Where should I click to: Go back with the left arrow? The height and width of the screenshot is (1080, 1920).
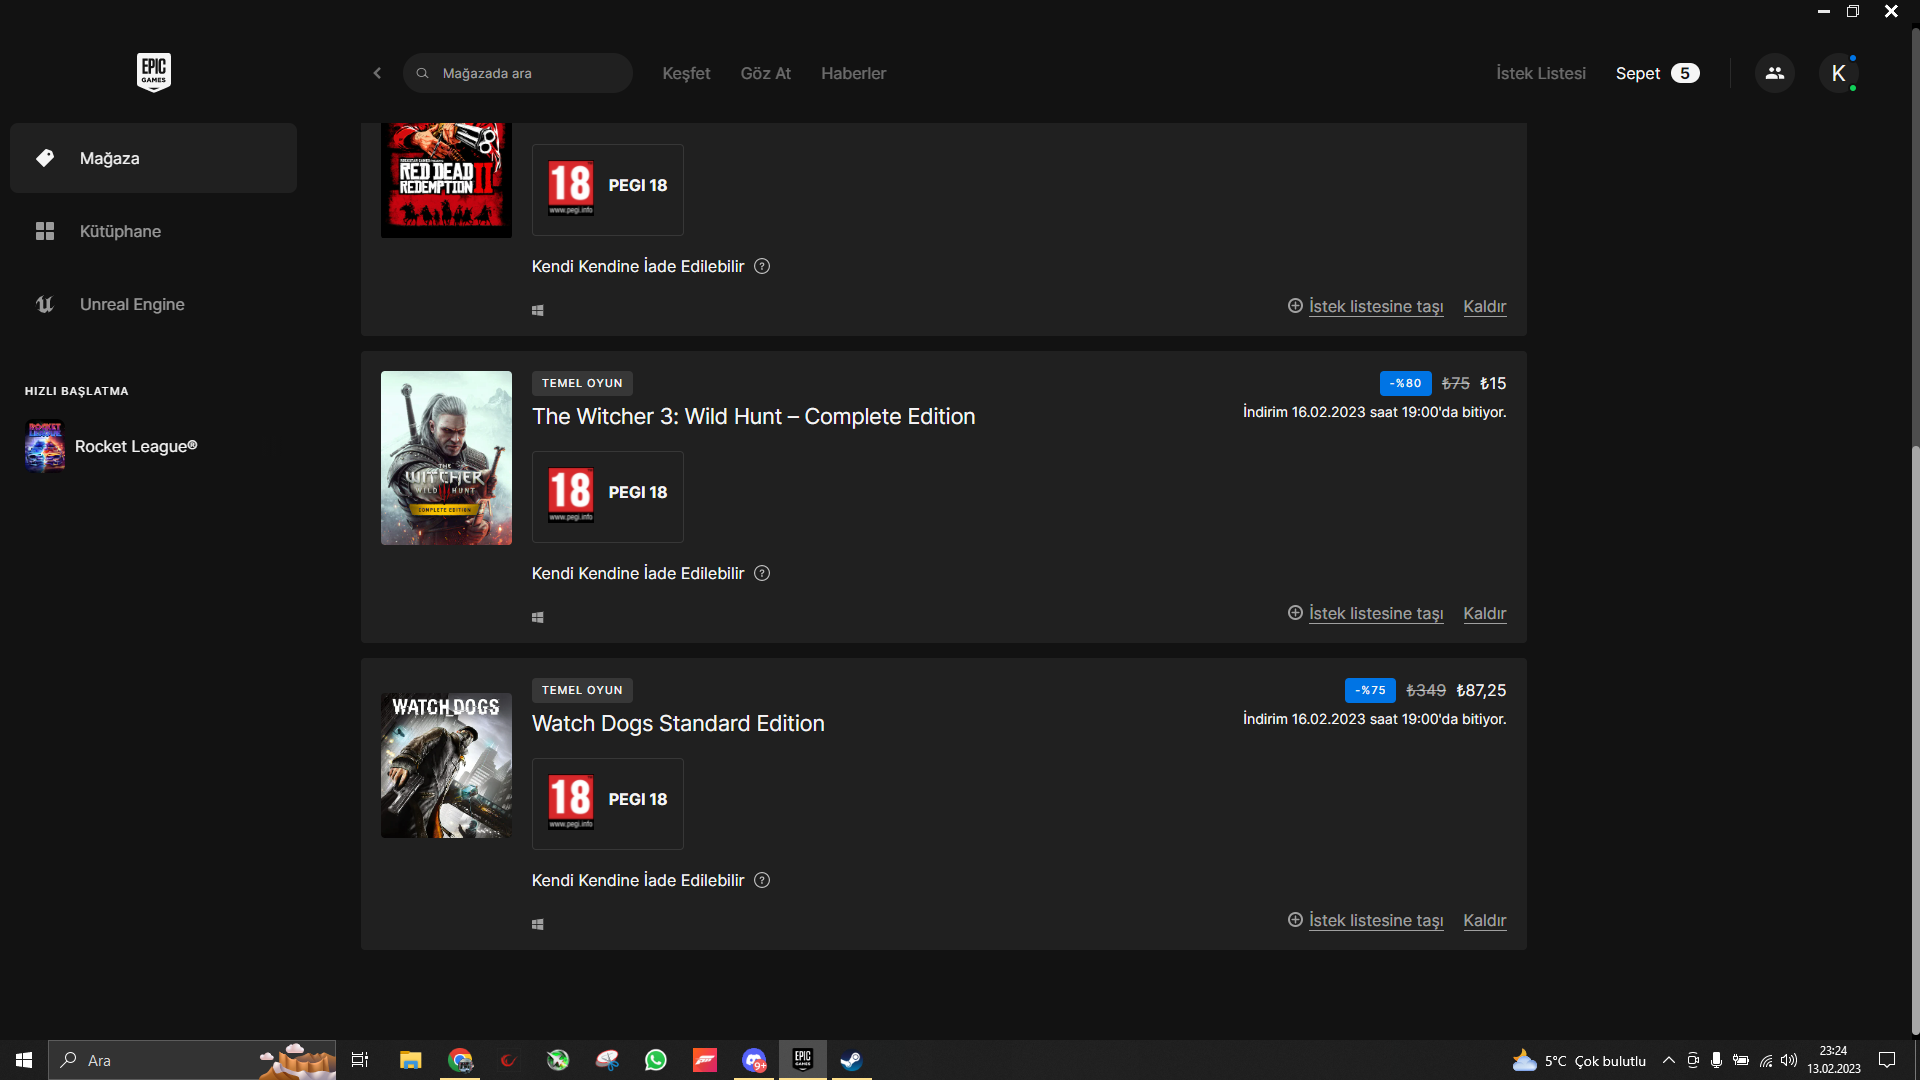point(377,73)
